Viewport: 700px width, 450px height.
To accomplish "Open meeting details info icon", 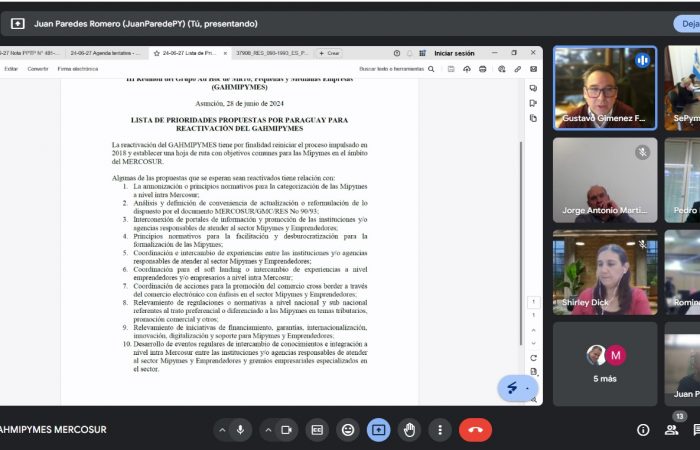I will point(643,430).
